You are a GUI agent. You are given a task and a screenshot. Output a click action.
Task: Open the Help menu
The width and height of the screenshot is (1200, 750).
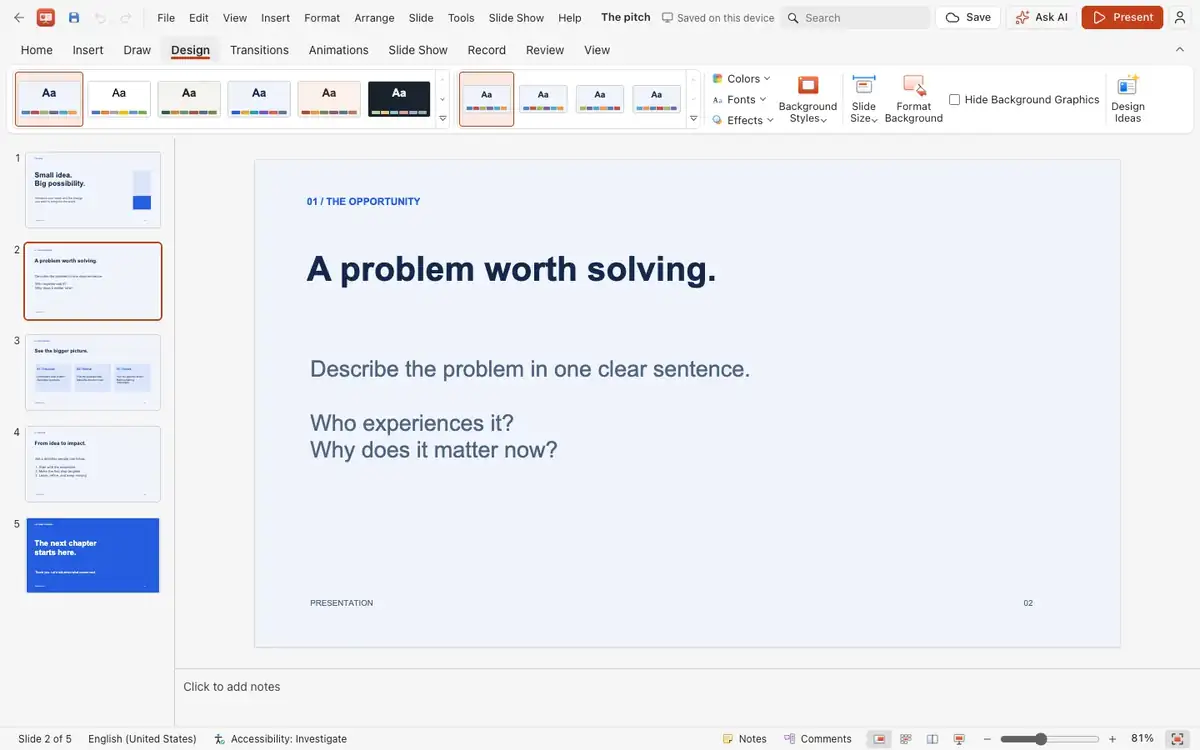[570, 18]
